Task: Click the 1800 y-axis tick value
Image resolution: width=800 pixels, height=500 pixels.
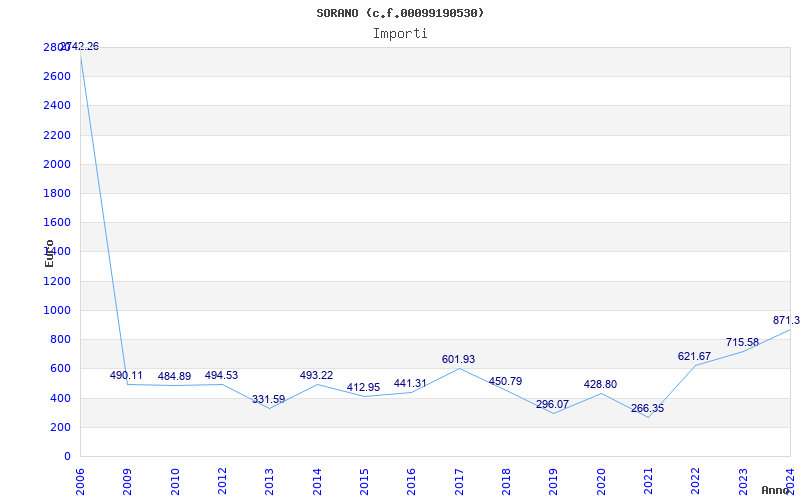Action: [x=57, y=193]
